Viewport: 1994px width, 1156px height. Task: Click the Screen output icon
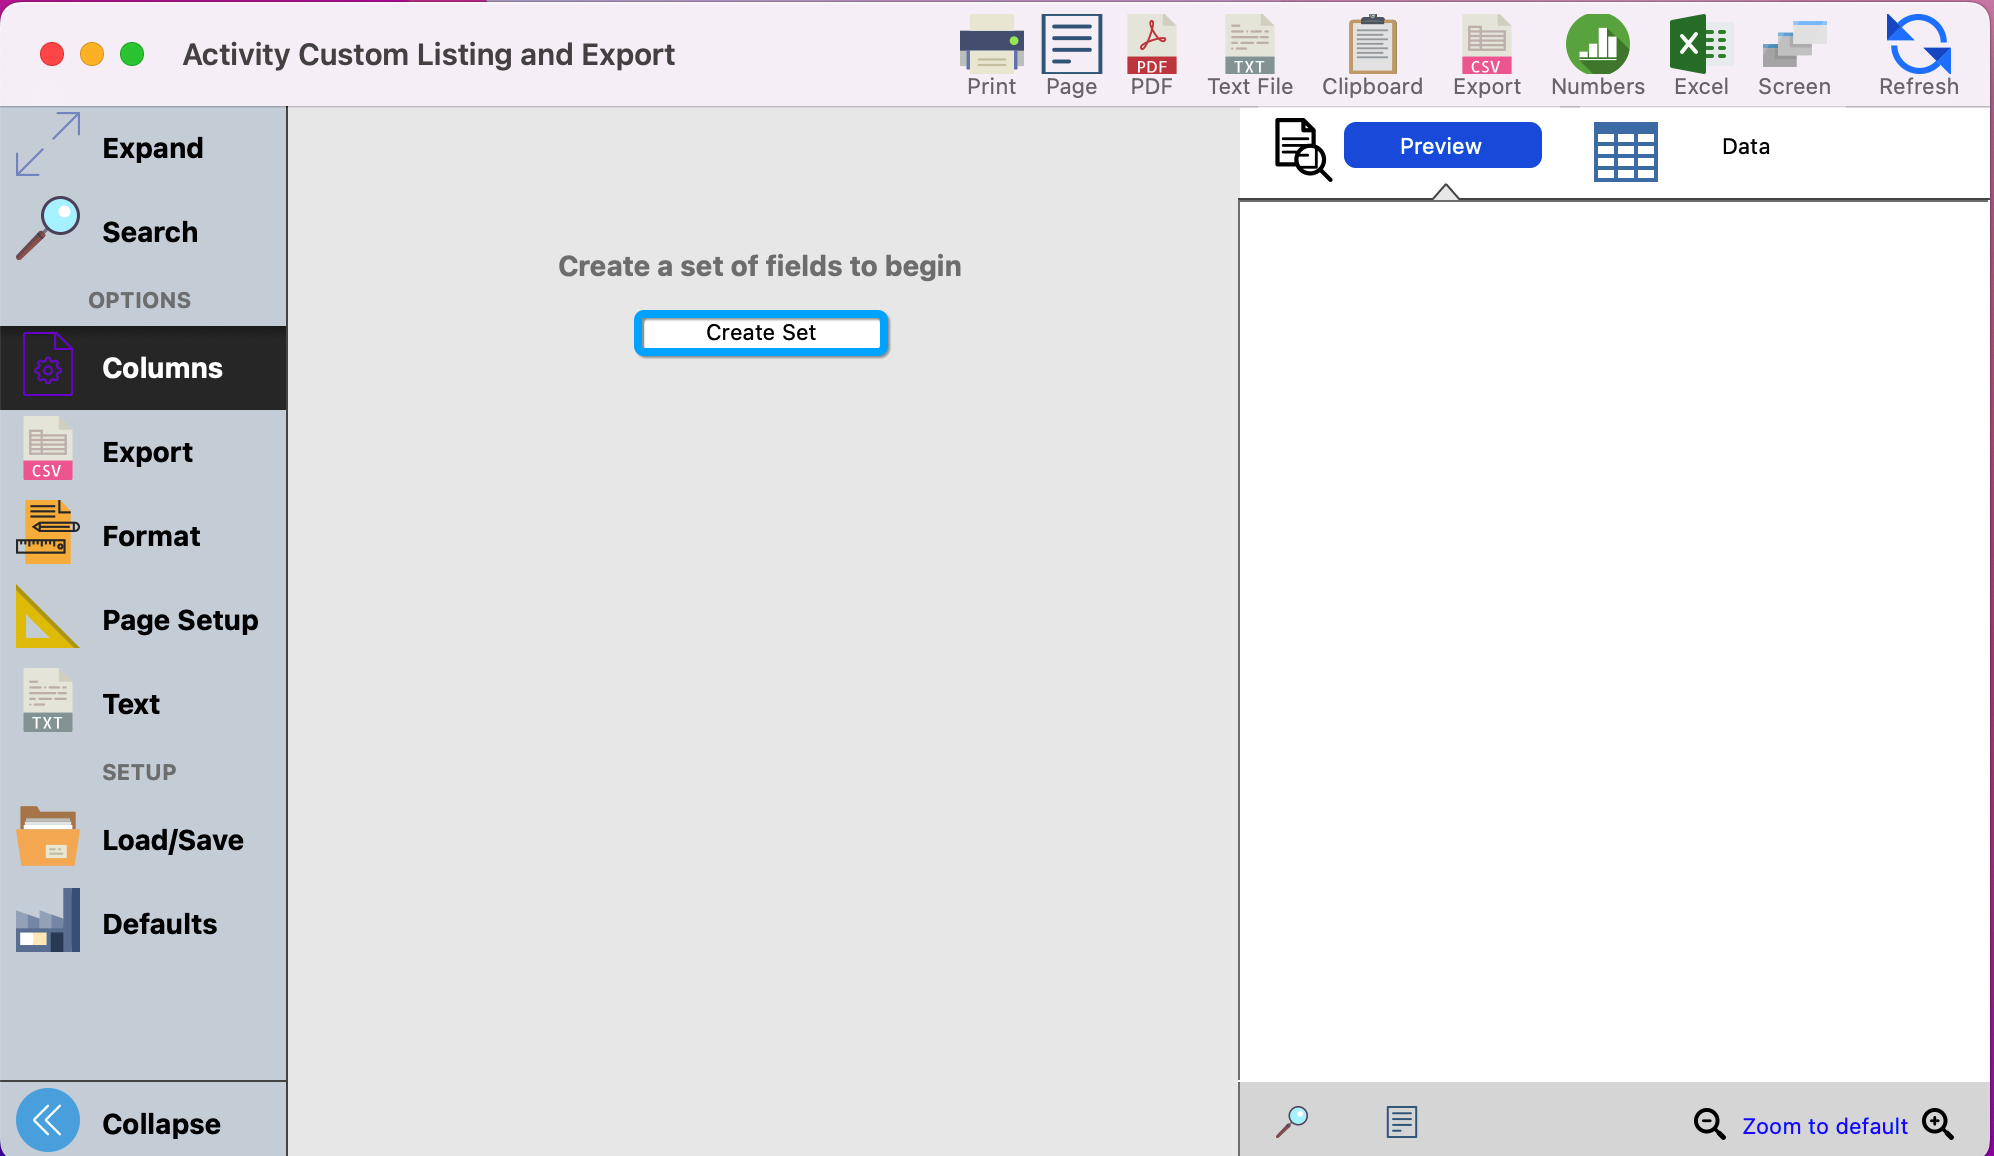point(1794,46)
